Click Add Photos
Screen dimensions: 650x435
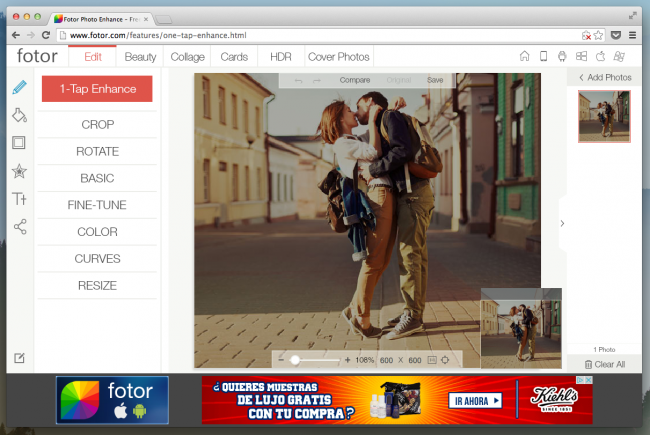coord(605,78)
